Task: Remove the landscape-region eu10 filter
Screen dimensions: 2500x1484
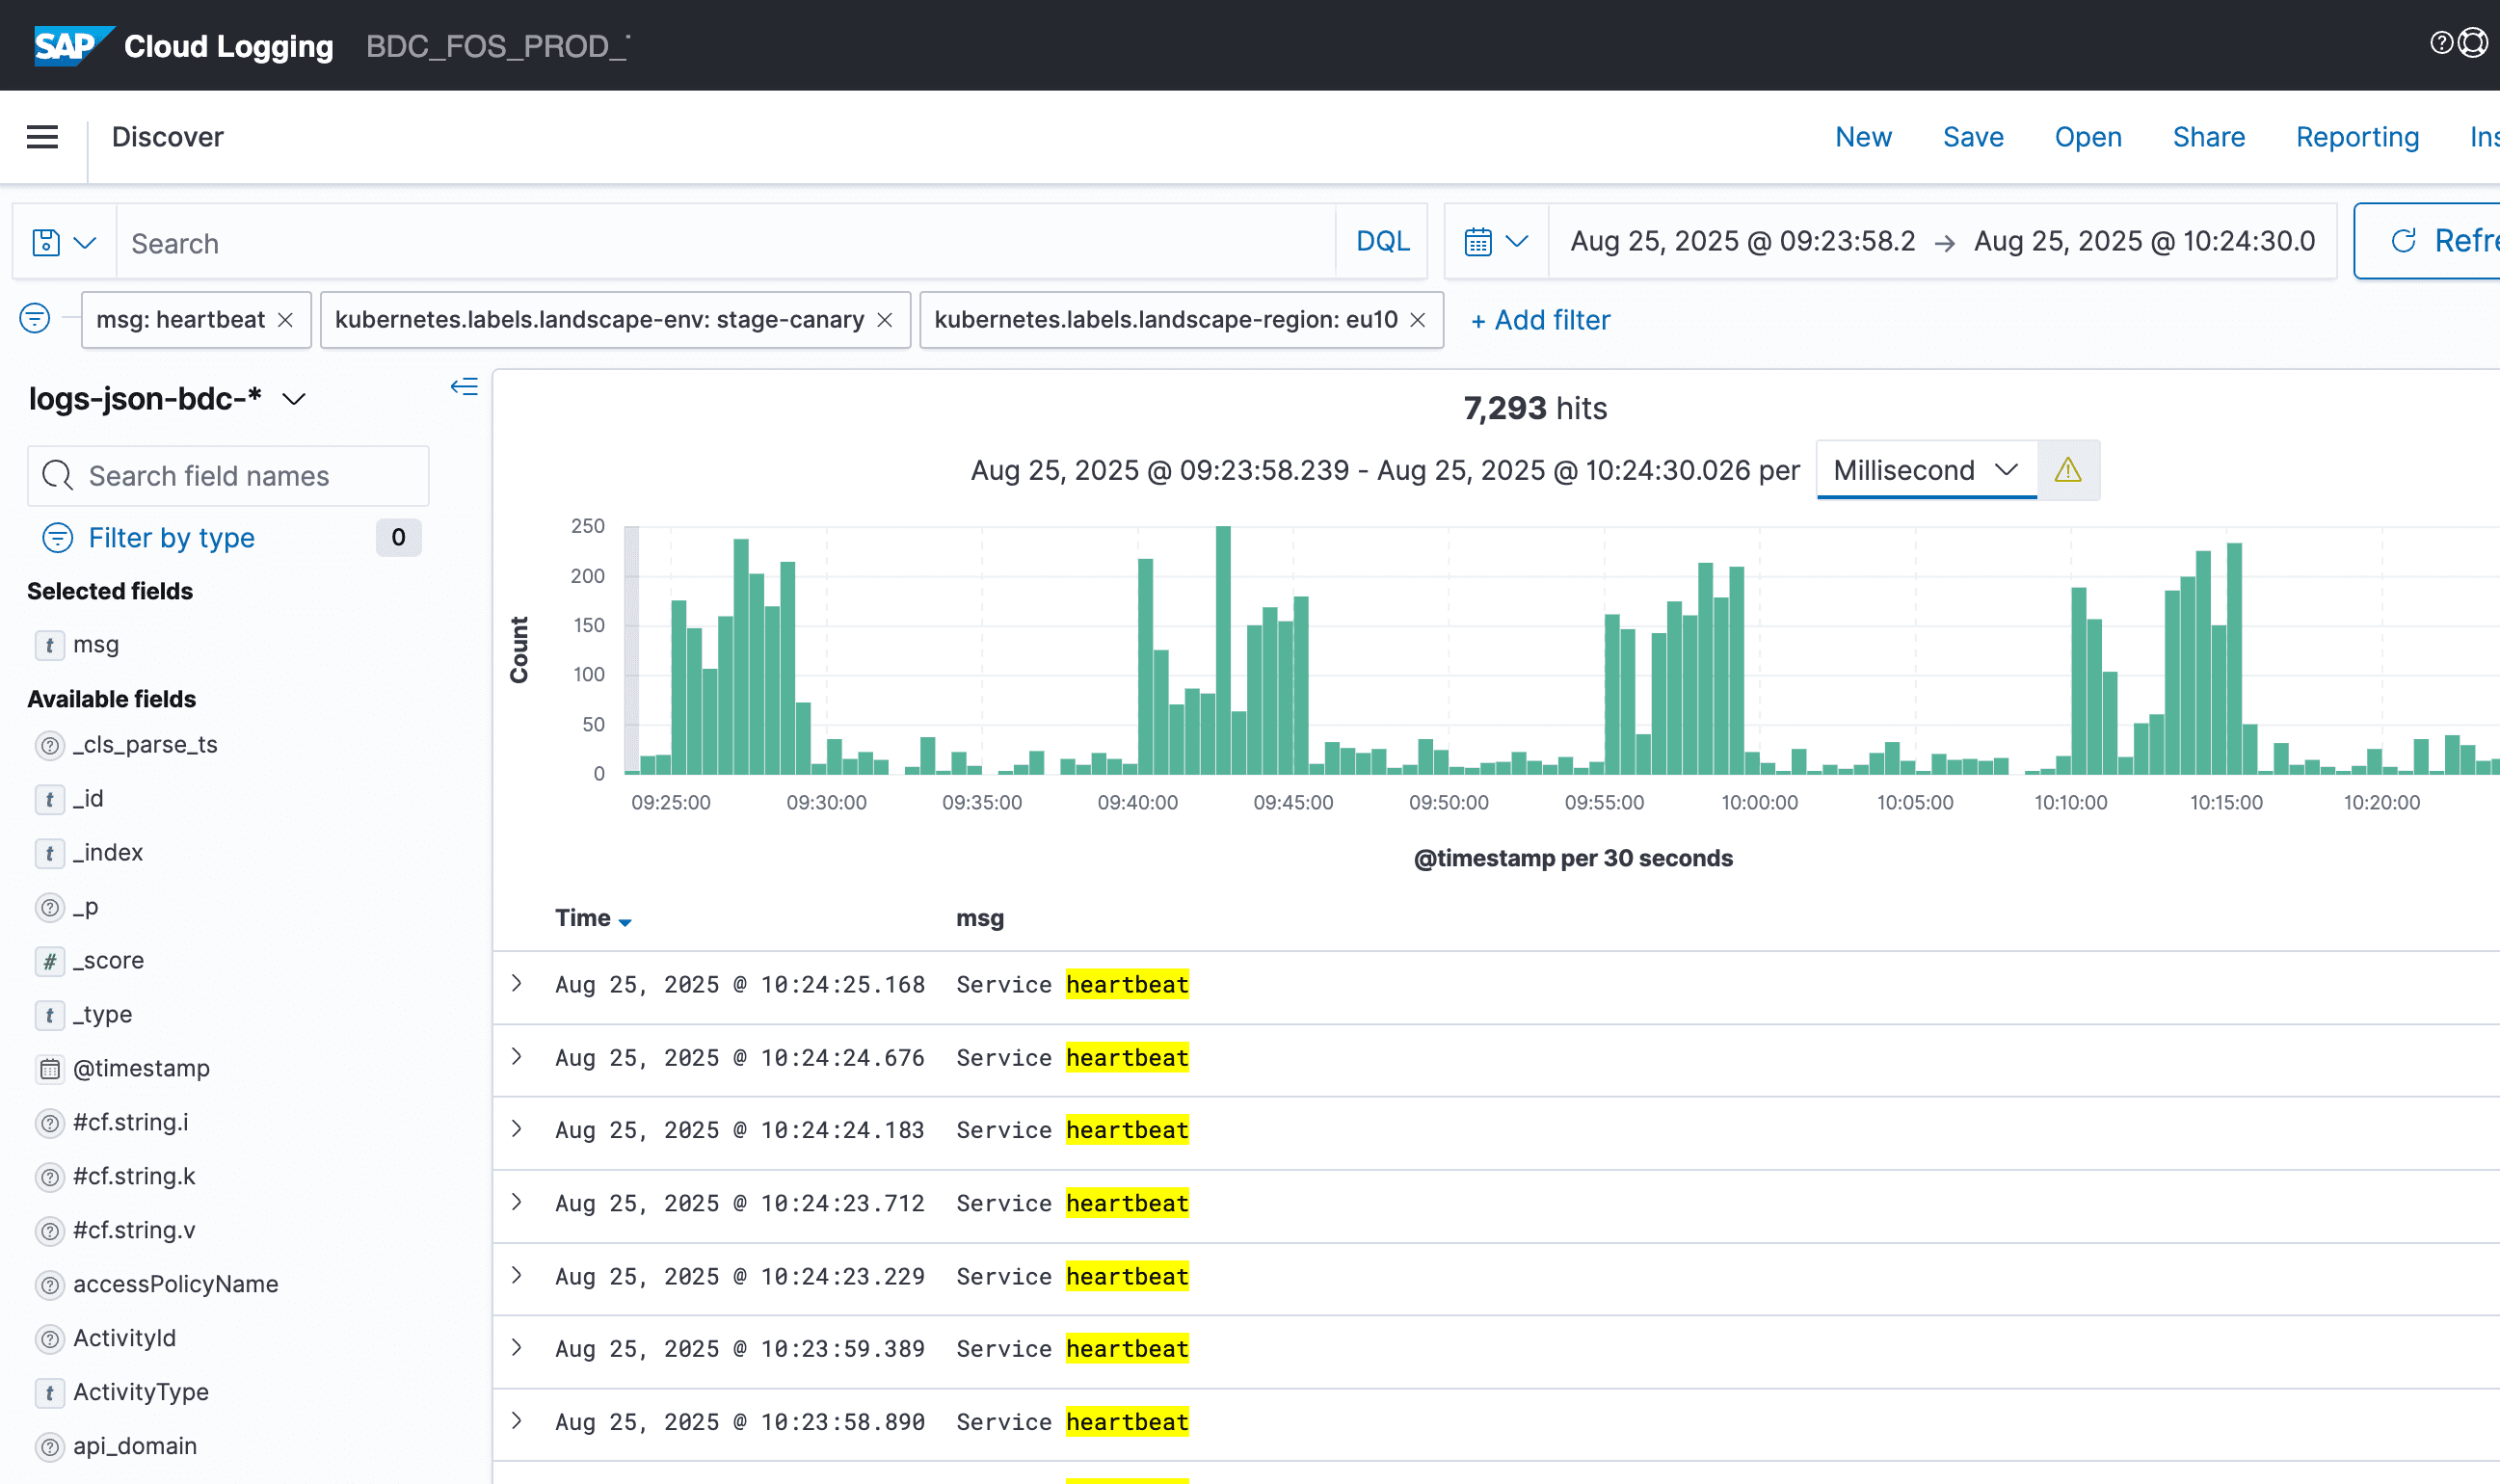Action: [1417, 320]
